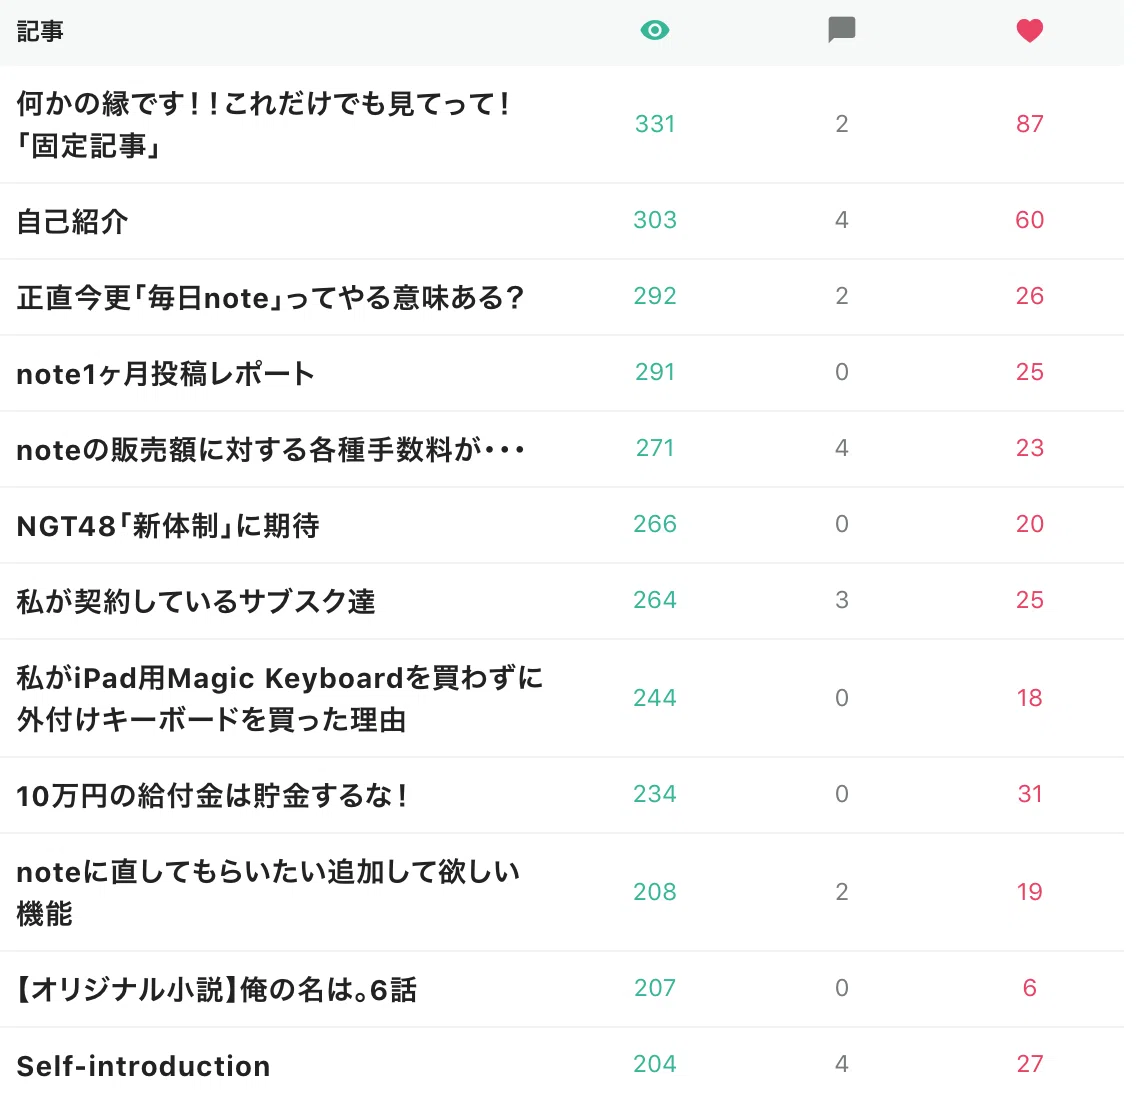Click the 331 view count

(x=654, y=123)
